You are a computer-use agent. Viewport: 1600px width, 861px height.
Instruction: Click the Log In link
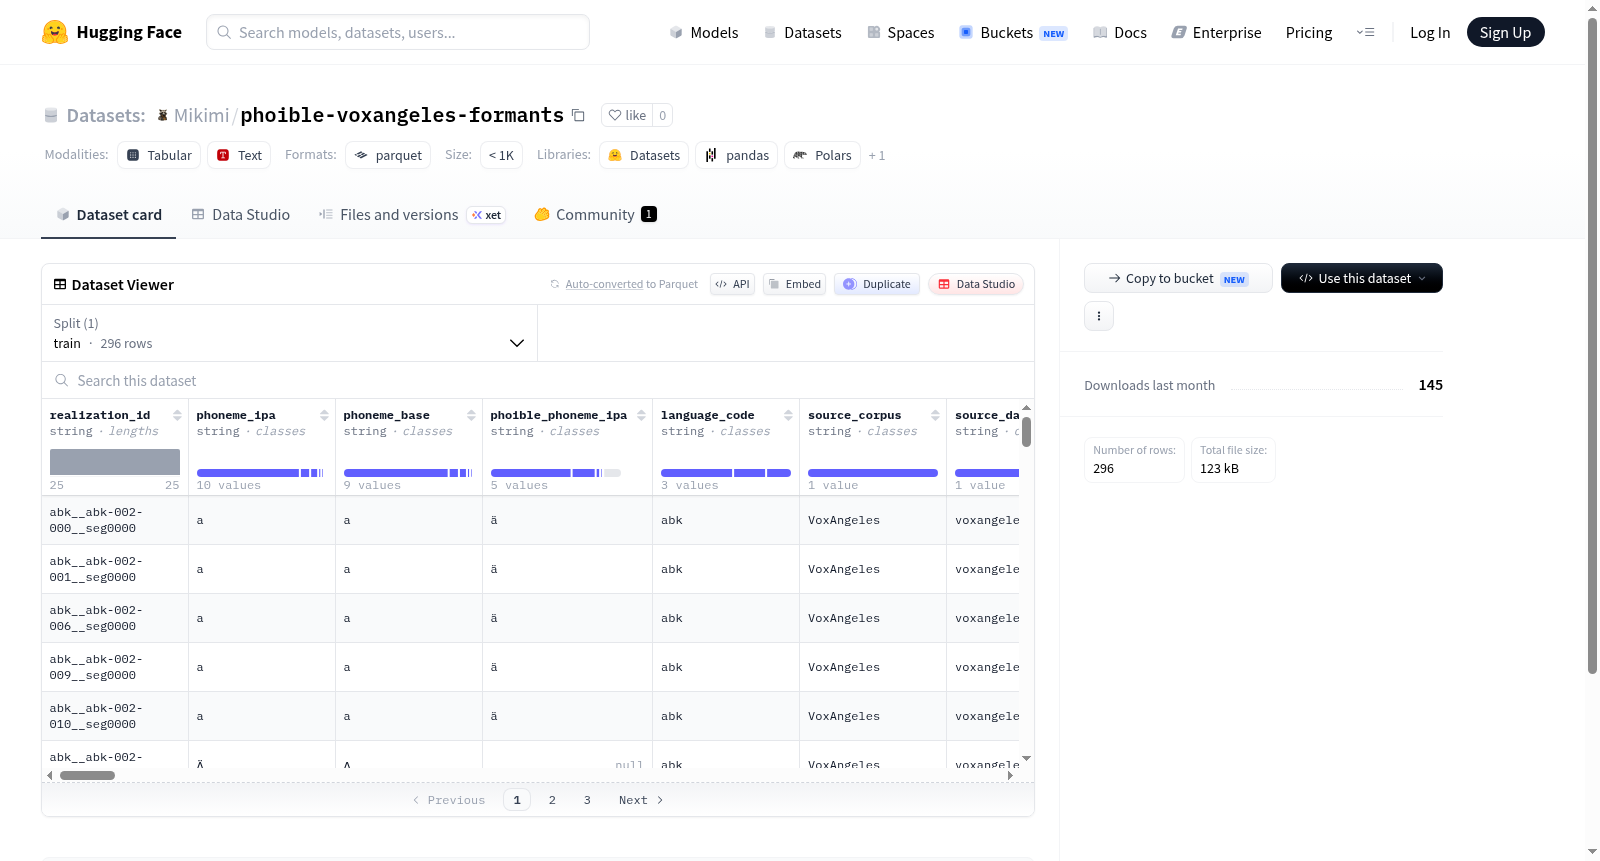click(x=1430, y=32)
